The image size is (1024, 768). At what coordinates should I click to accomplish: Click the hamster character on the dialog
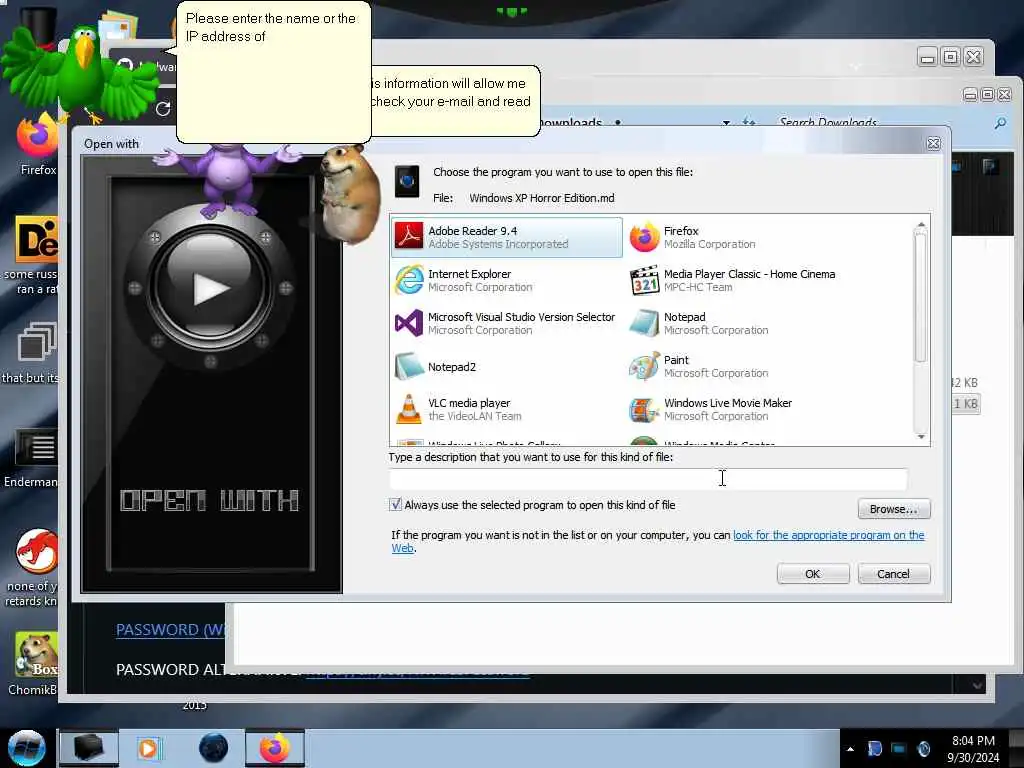(x=349, y=195)
